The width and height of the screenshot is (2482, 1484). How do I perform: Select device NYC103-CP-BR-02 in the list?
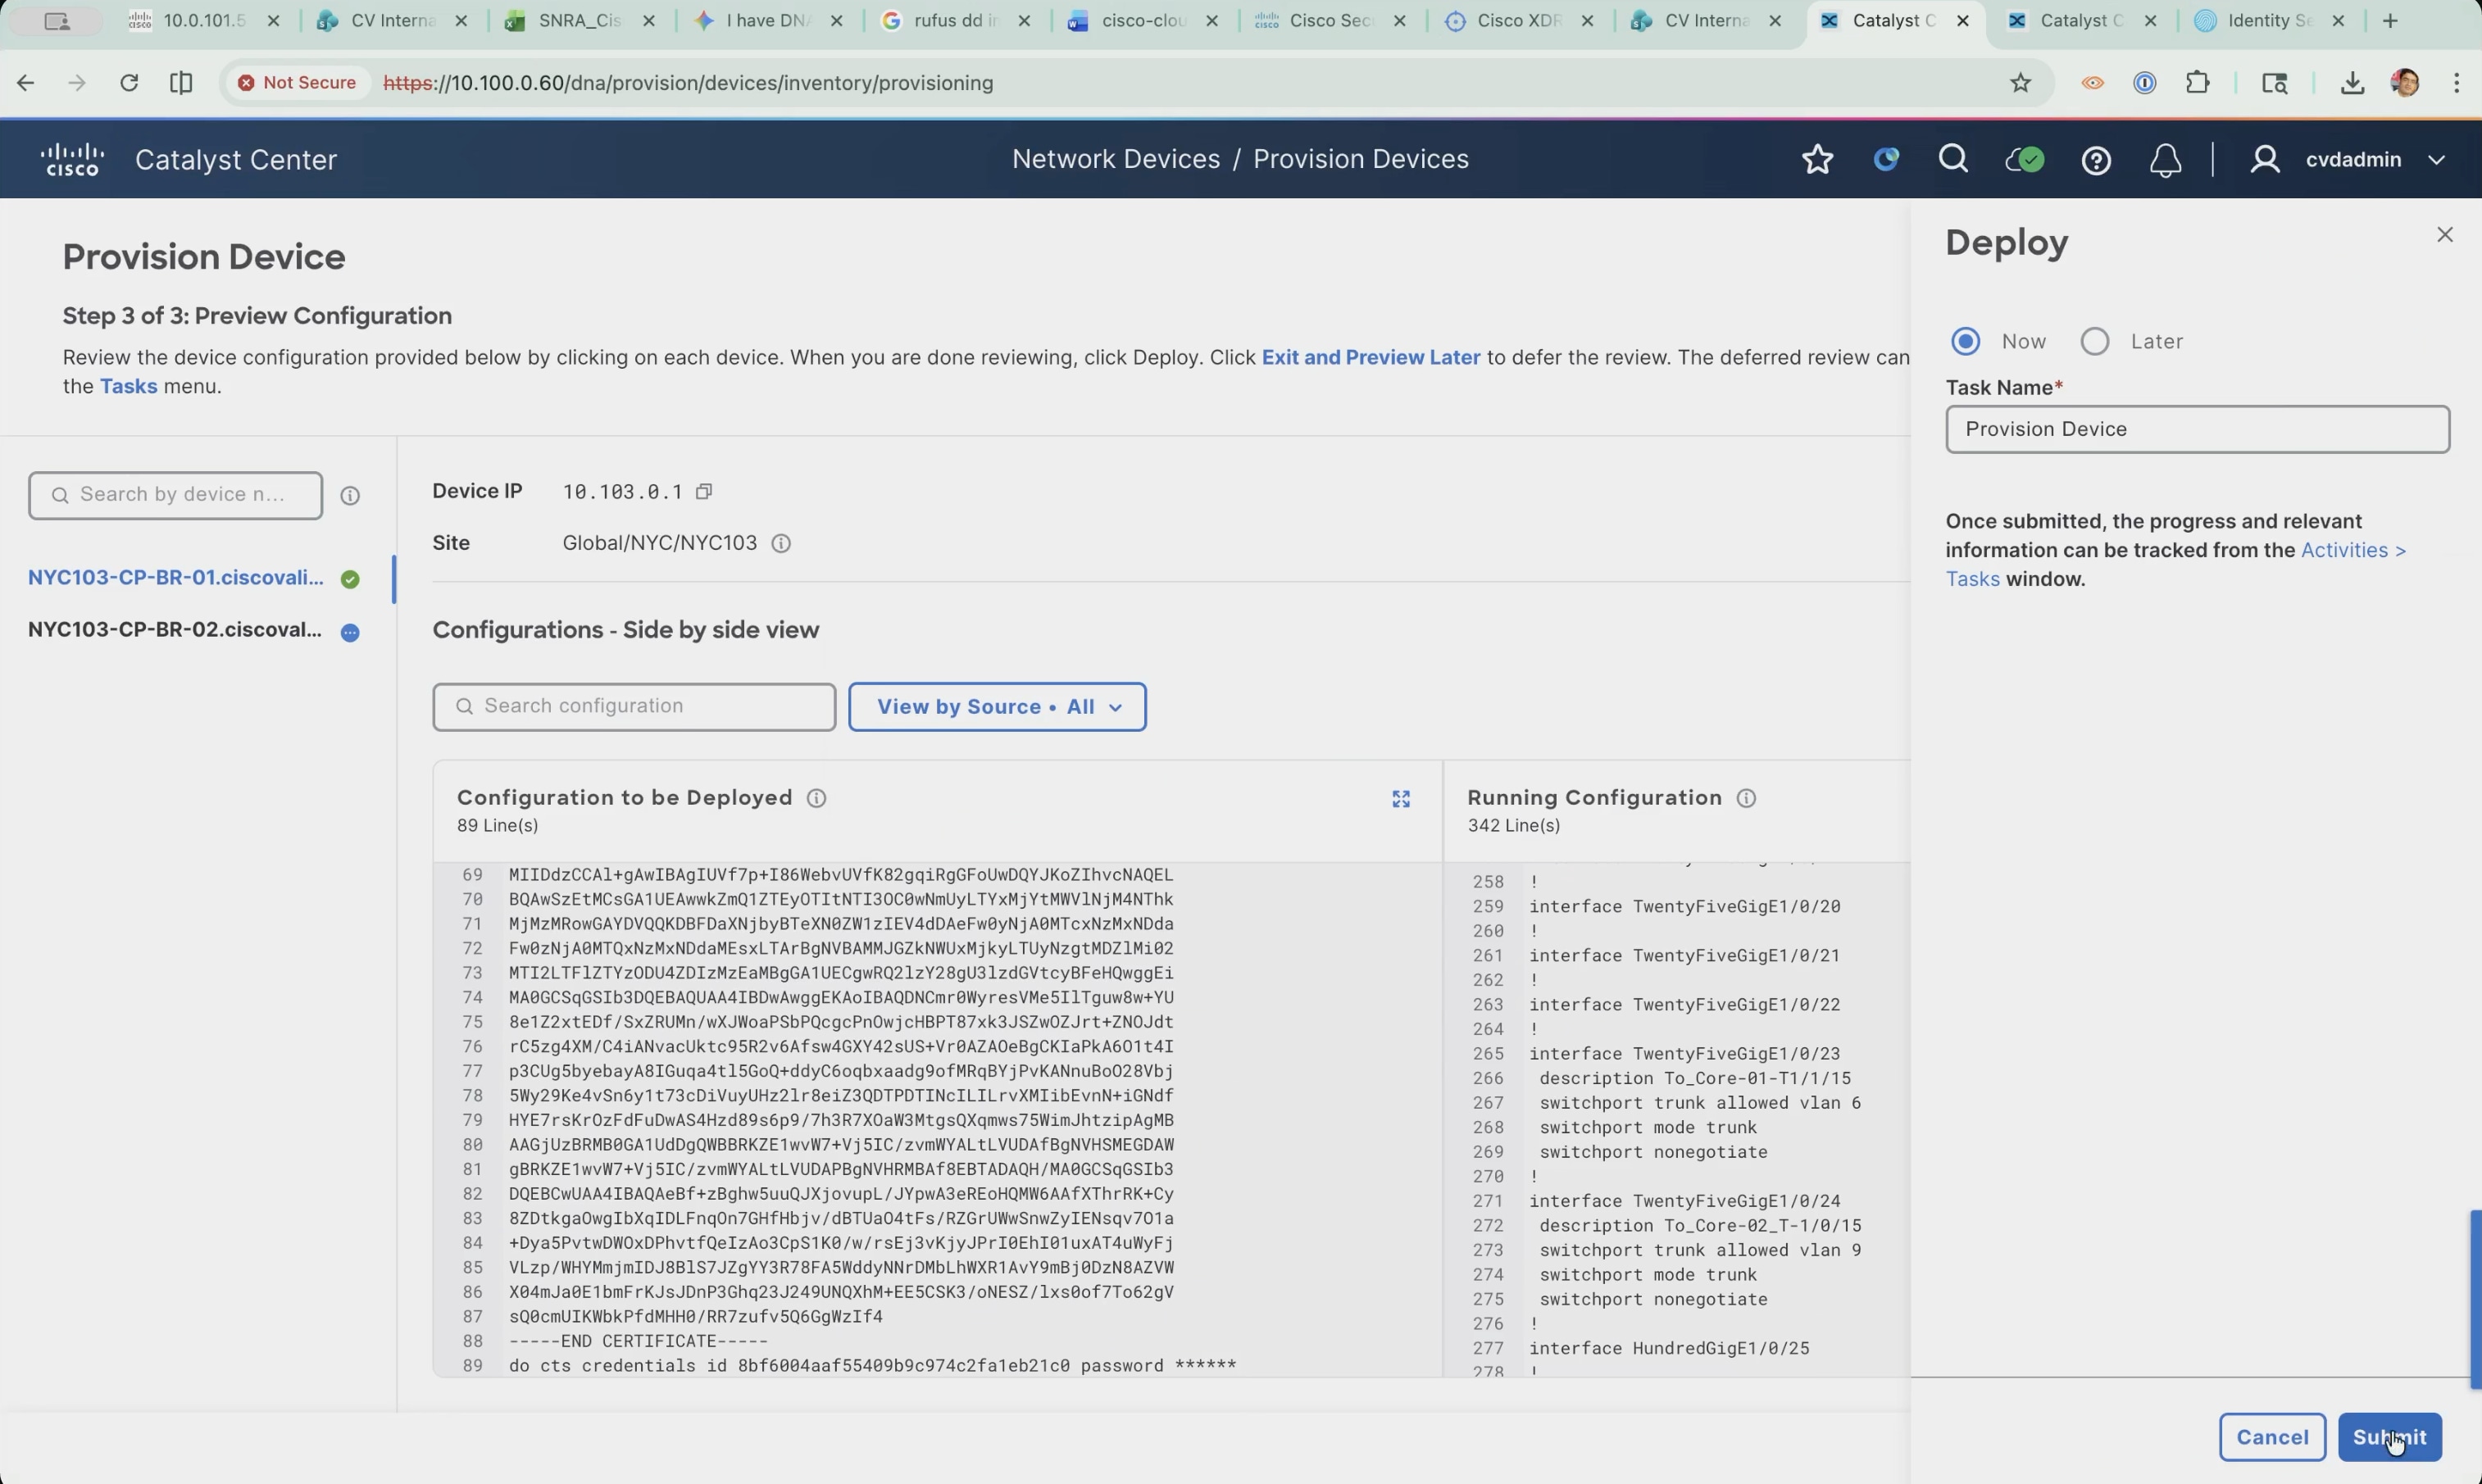tap(175, 630)
